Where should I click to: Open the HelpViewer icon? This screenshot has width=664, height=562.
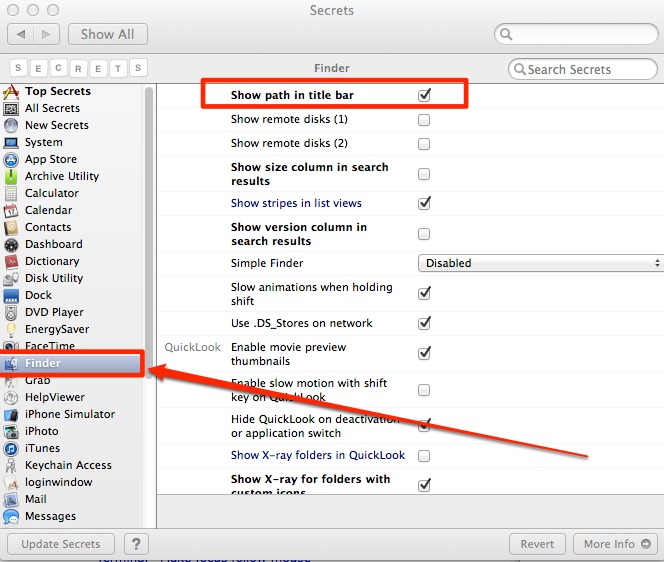pos(11,398)
